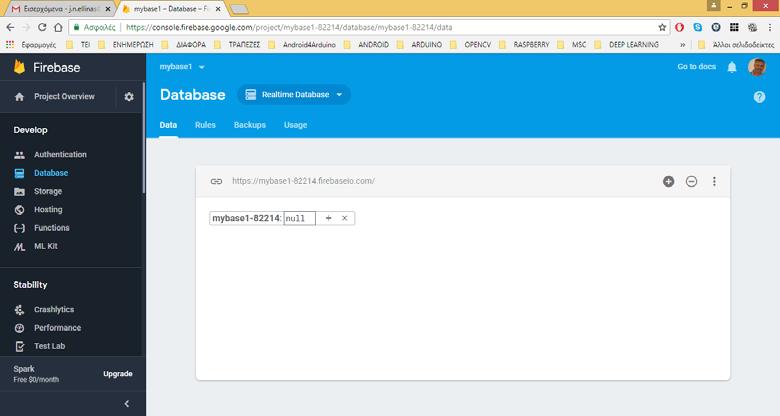Click the Spark Free plan label
Screen dimensions: 780x416
(x=36, y=374)
